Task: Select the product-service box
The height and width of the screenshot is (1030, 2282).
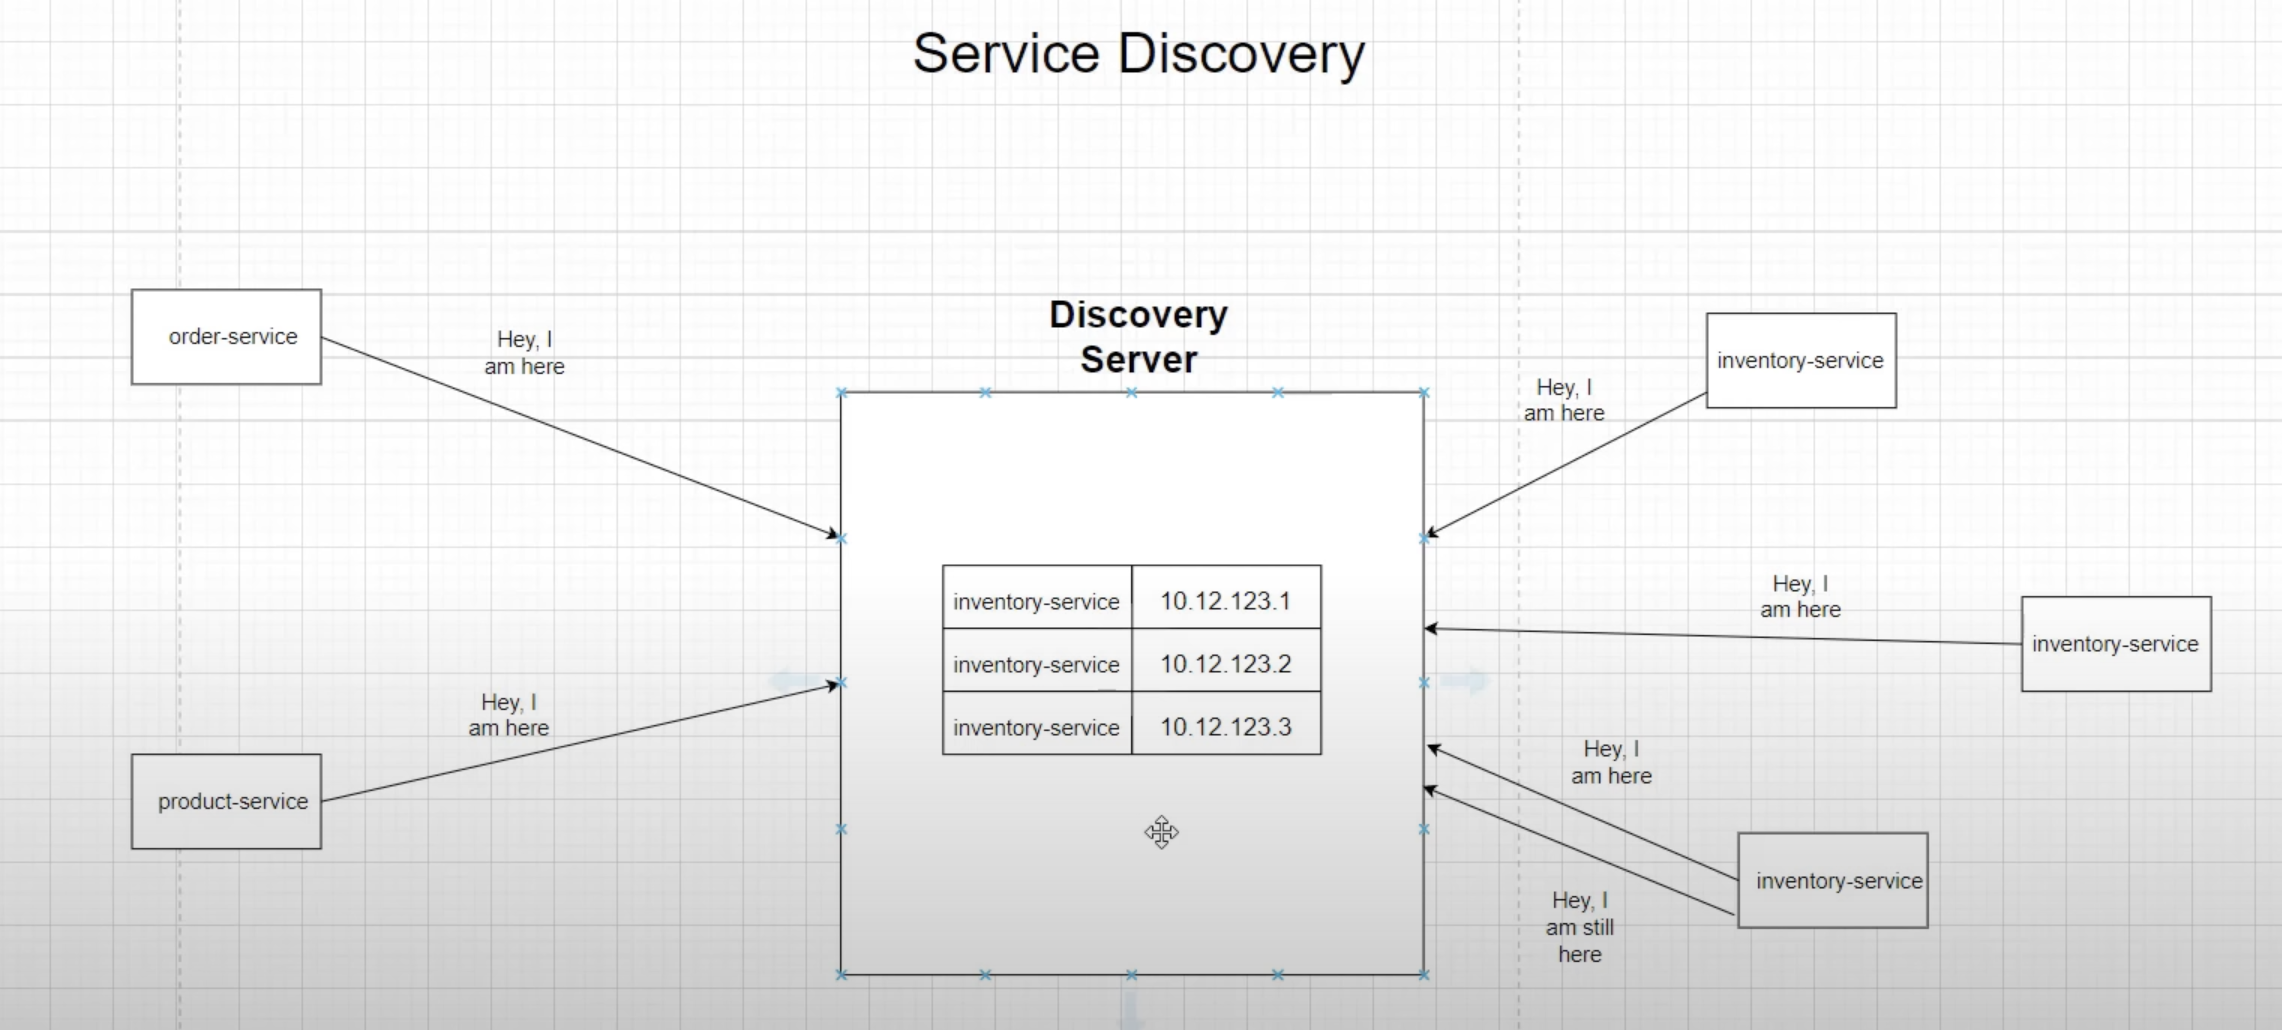Action: 225,801
